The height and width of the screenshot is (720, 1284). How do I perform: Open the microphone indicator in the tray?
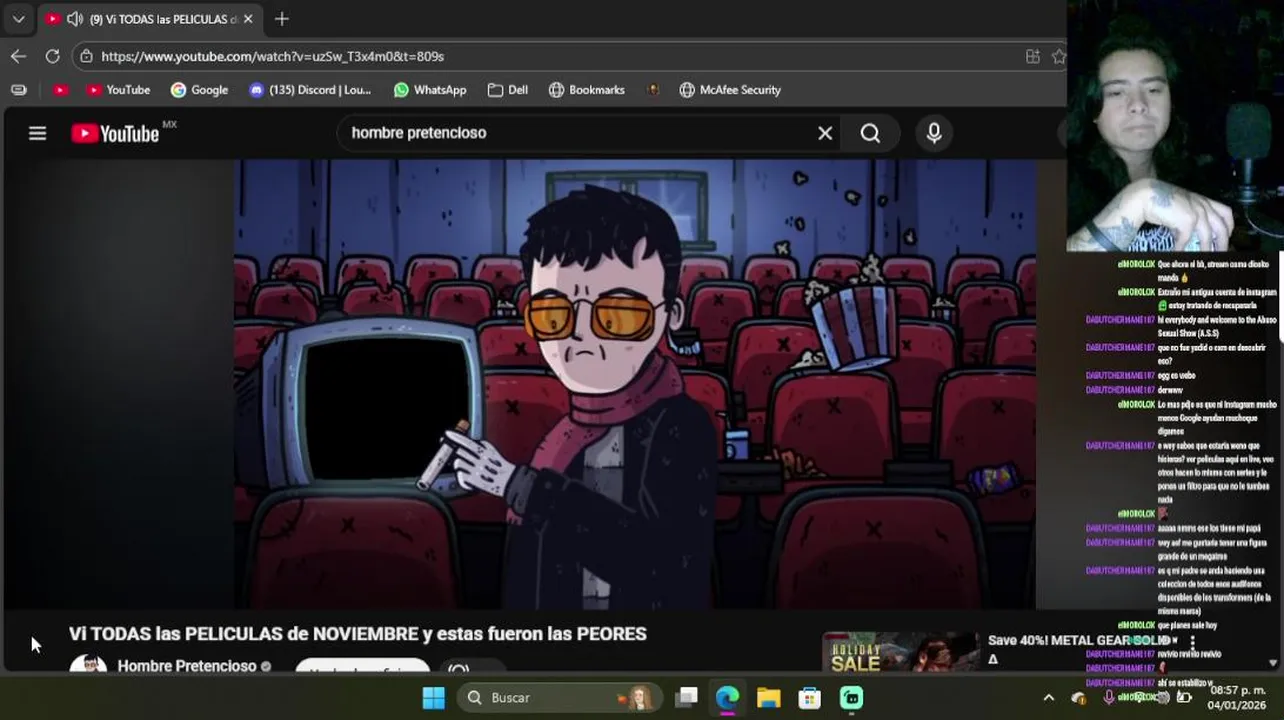tap(1108, 698)
